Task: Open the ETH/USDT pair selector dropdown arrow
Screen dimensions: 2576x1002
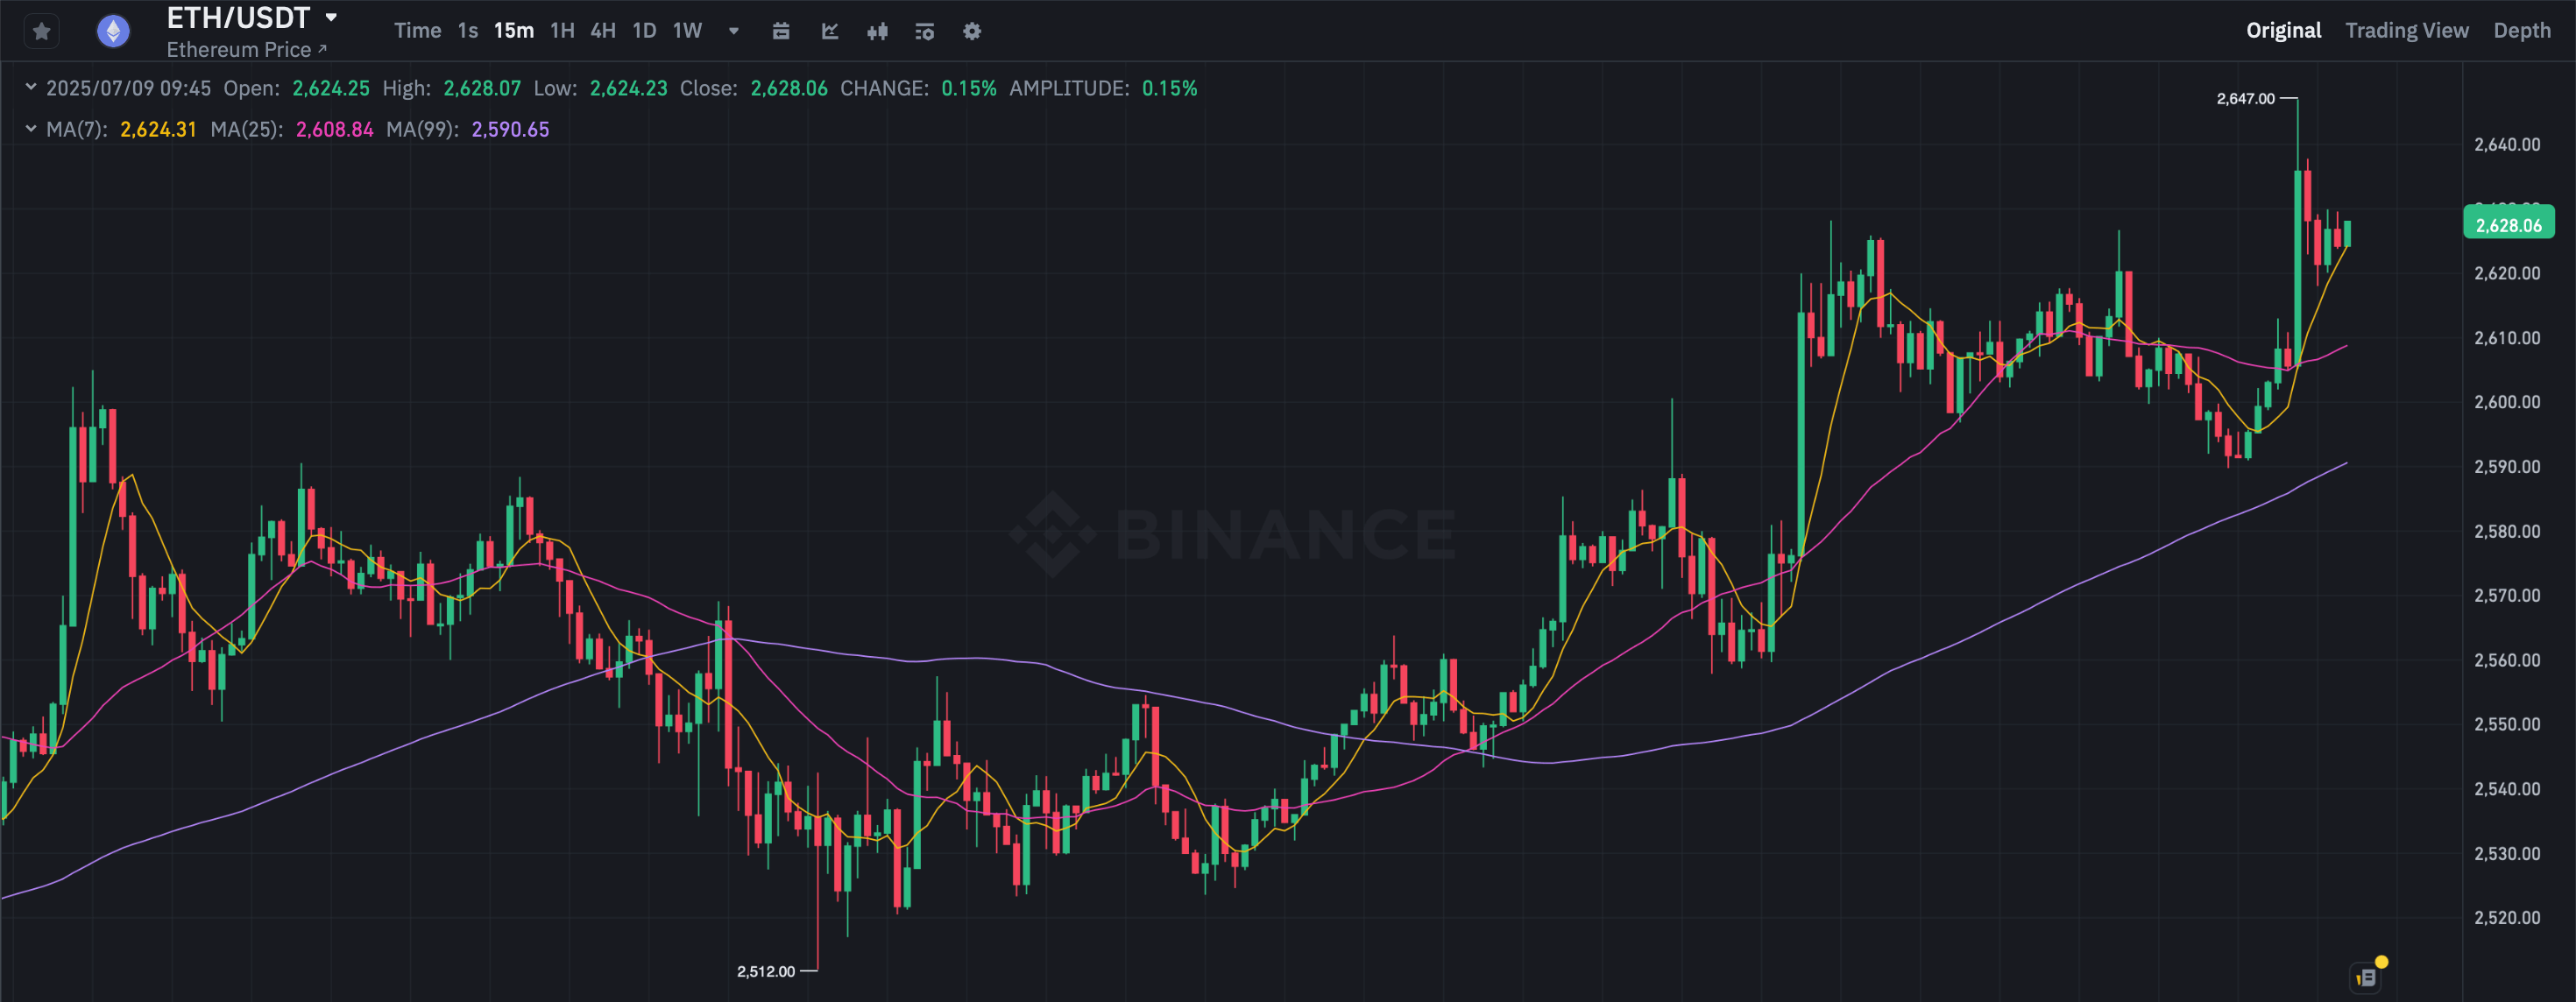Action: (x=331, y=17)
